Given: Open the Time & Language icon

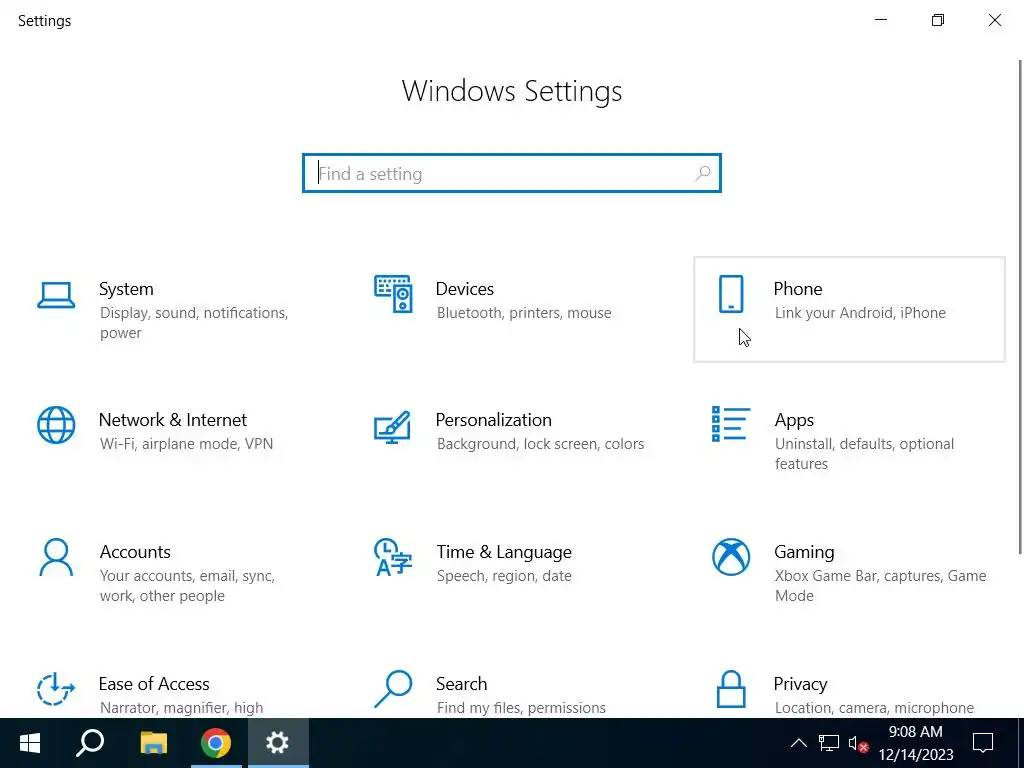Looking at the screenshot, I should coord(392,557).
